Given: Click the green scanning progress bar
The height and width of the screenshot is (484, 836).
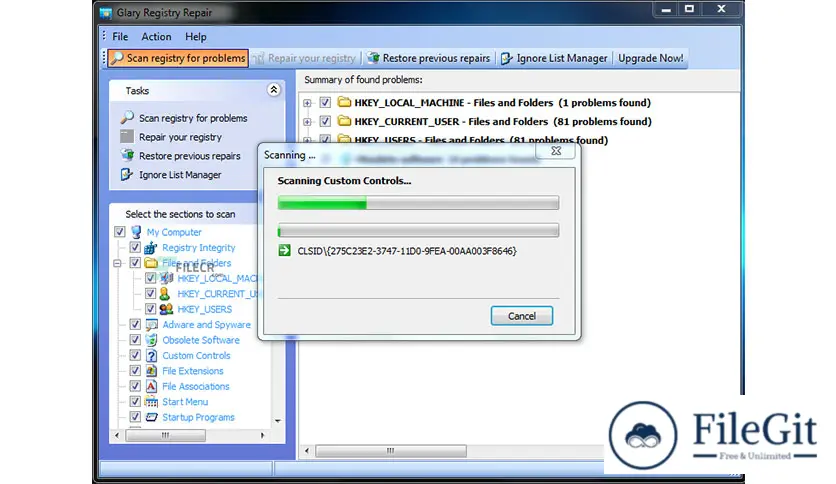Looking at the screenshot, I should click(x=418, y=203).
